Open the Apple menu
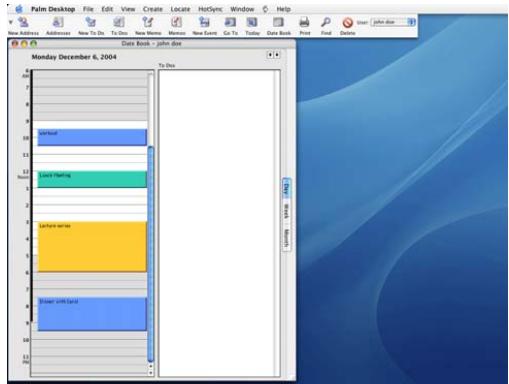The height and width of the screenshot is (384, 509). 19,9
